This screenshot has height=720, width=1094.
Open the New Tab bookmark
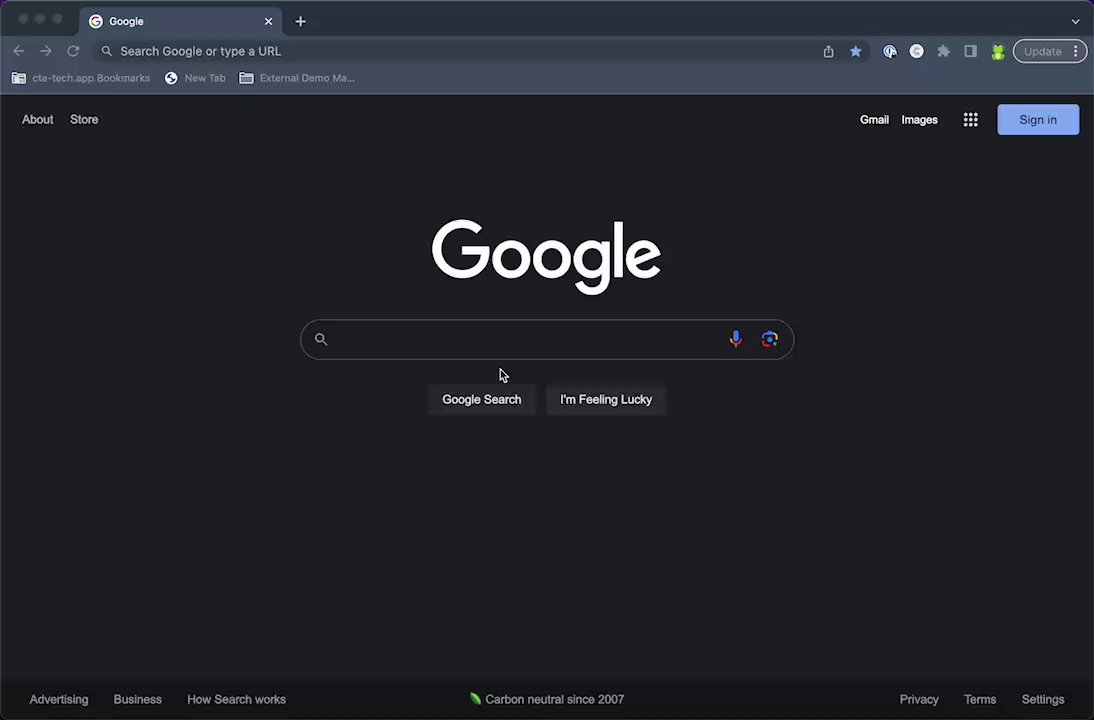[x=195, y=78]
